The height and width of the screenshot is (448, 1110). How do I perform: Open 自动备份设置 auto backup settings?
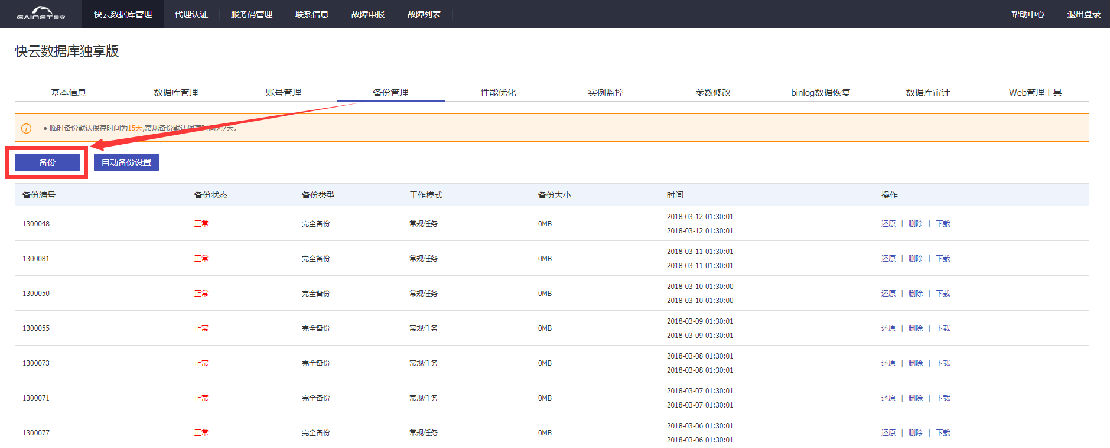(x=126, y=161)
